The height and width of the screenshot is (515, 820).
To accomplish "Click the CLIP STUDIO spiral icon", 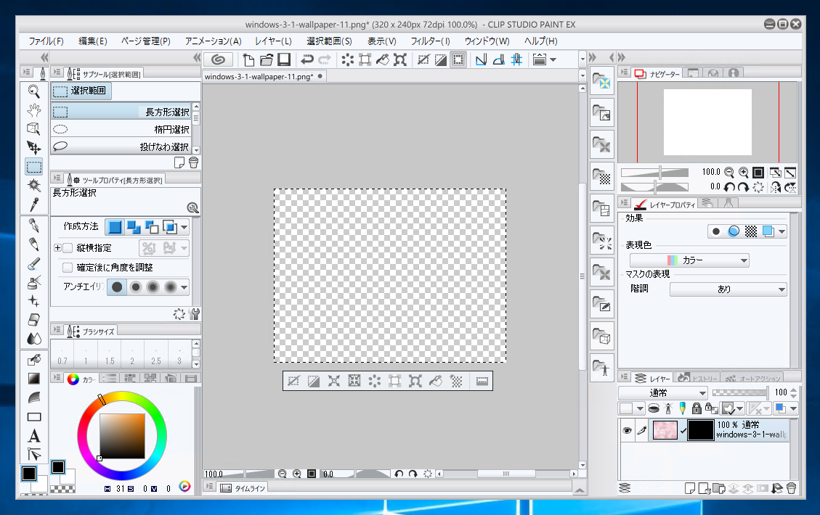I will (x=218, y=60).
